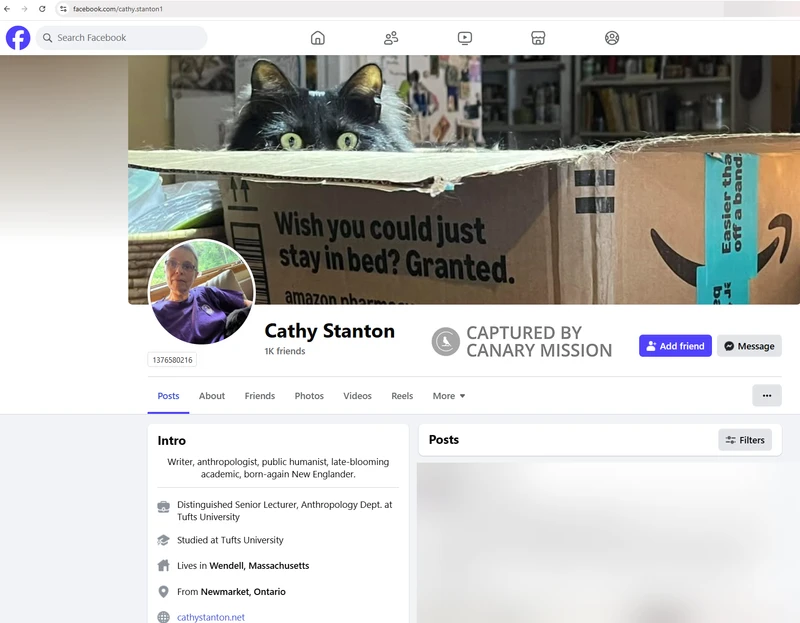The width and height of the screenshot is (800, 623).
Task: Expand the More dropdown tab
Action: tap(449, 396)
